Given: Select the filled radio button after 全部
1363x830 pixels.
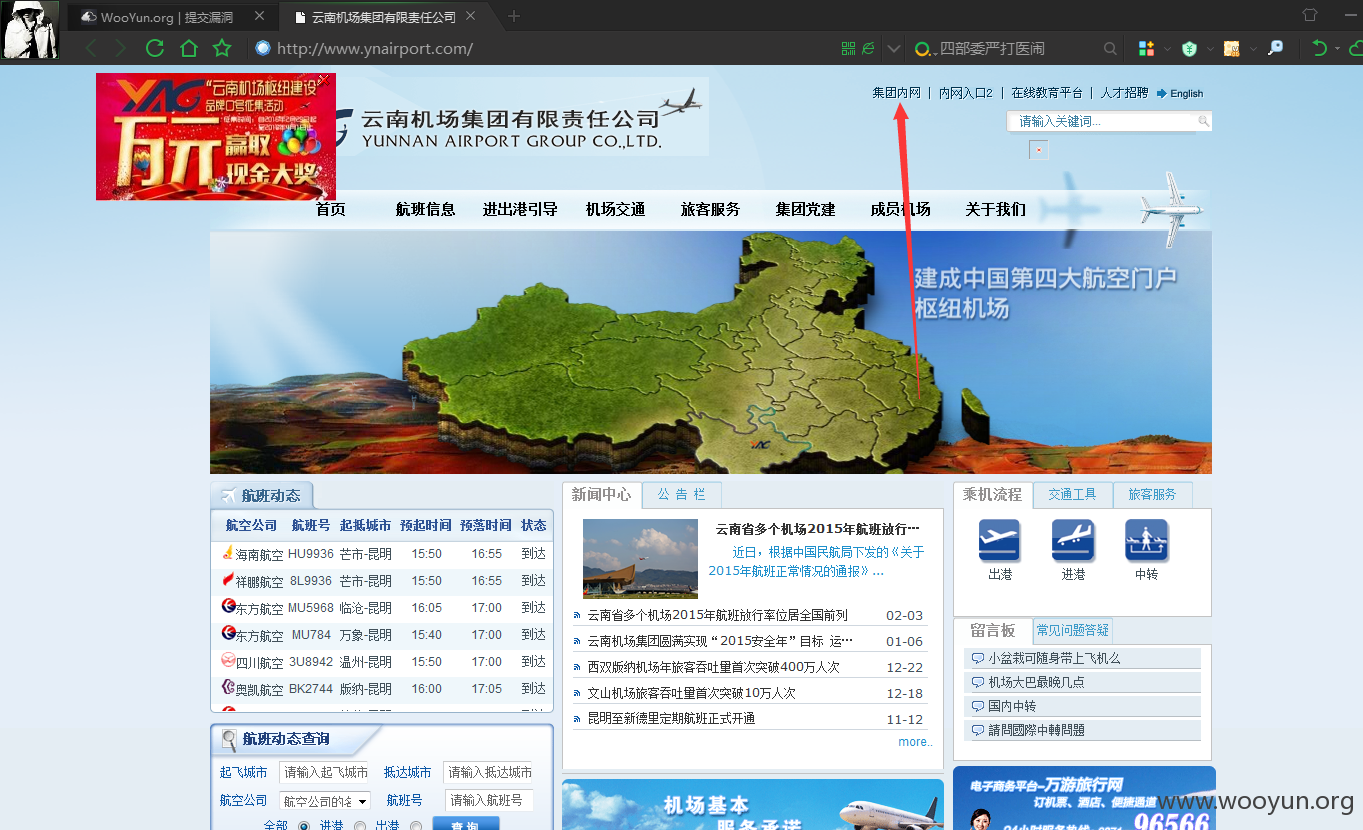Looking at the screenshot, I should (304, 826).
